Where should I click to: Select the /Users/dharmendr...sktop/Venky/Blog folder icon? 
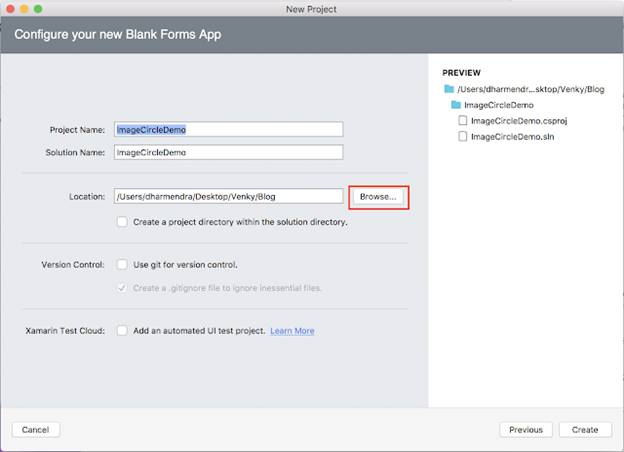coord(449,89)
